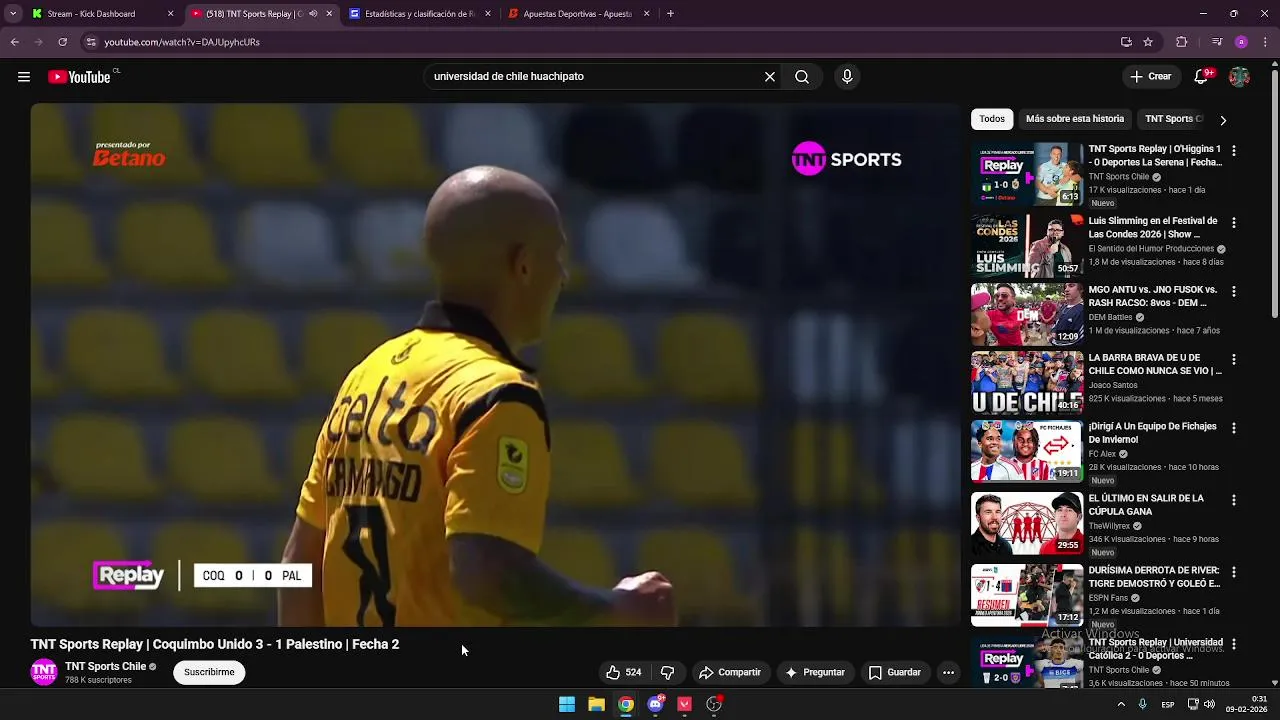Open the Crear create menu
Viewport: 1280px width, 720px height.
(x=1150, y=77)
